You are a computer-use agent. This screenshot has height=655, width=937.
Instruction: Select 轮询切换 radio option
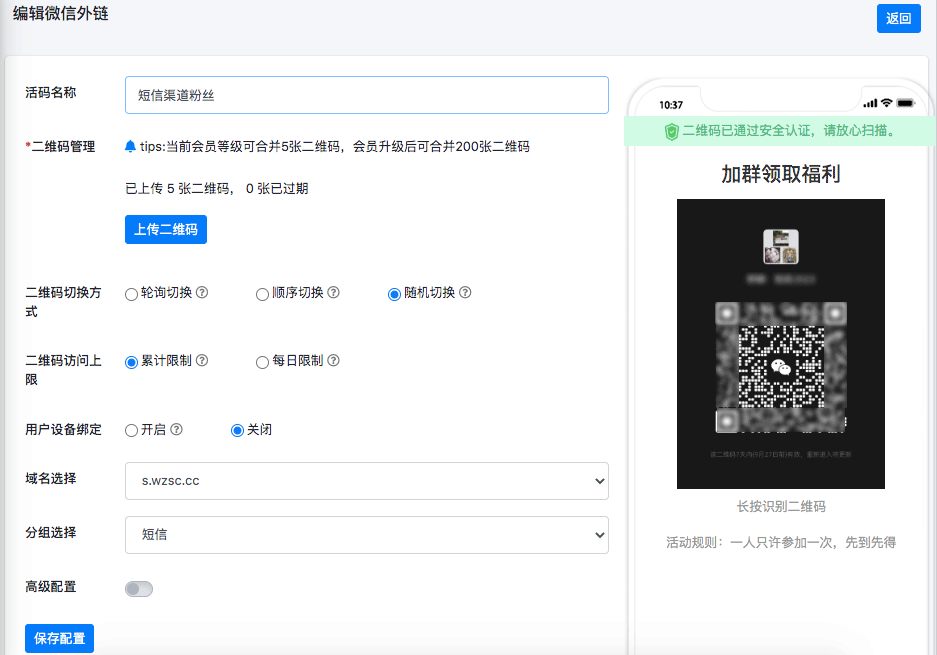131,294
